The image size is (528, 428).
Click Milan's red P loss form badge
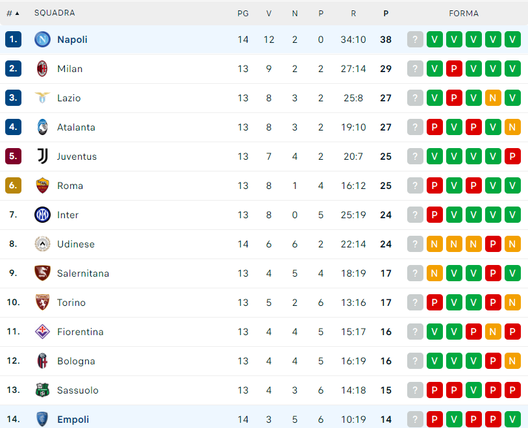[454, 69]
